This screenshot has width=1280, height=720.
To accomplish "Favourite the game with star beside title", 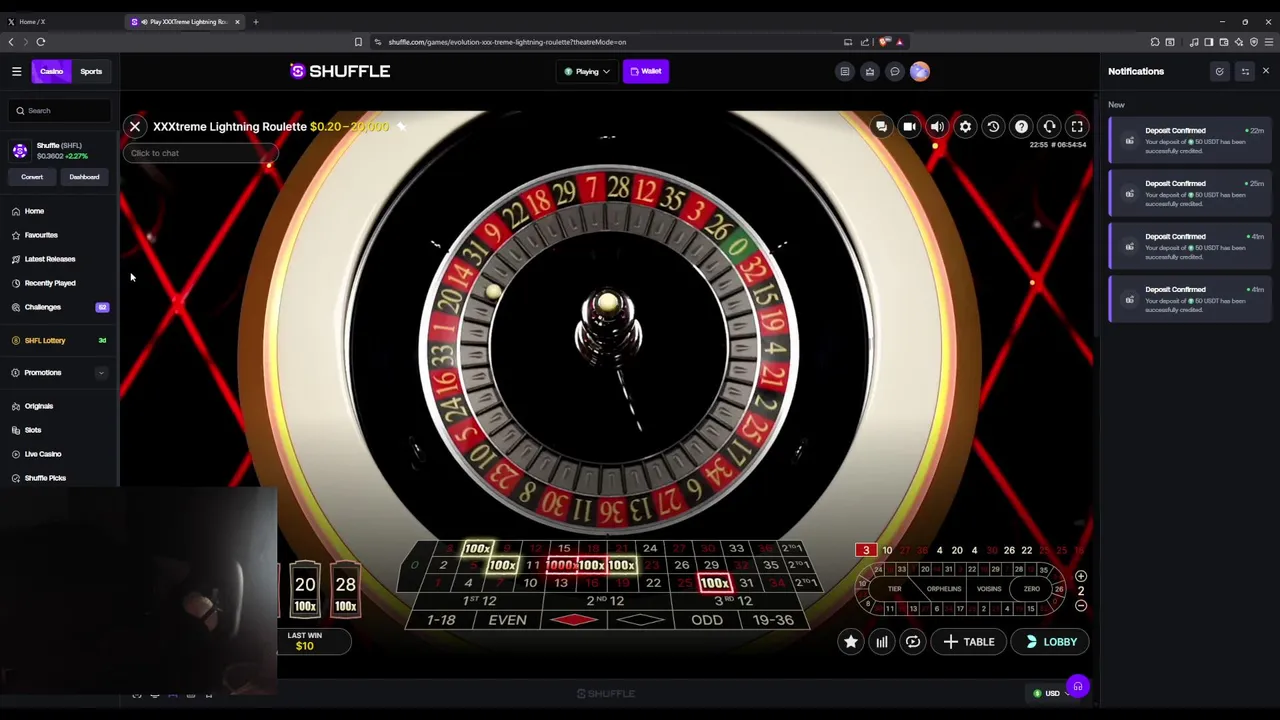I will (401, 127).
